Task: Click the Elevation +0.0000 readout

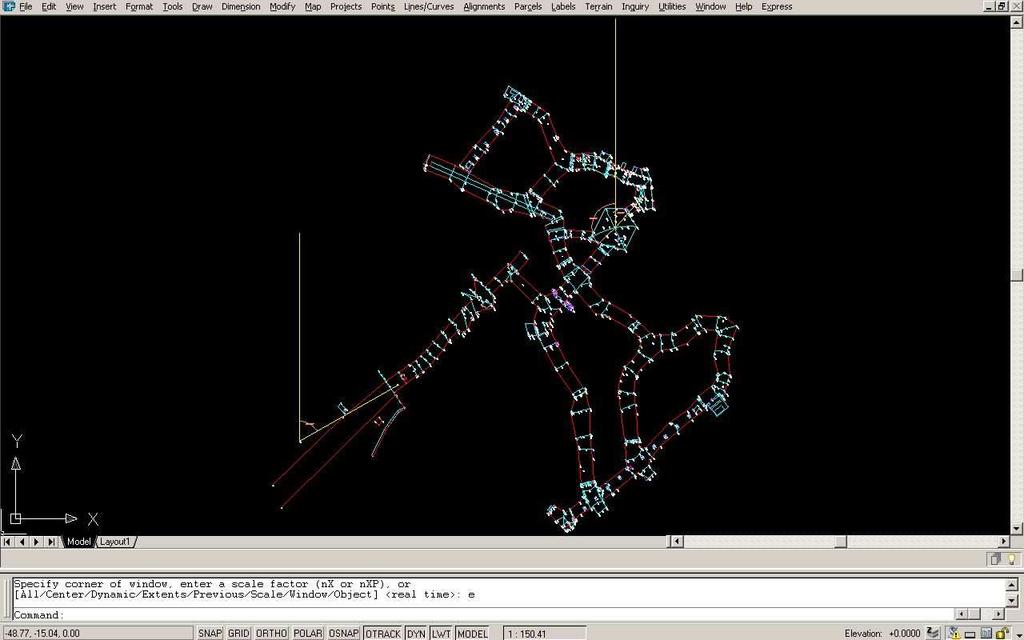Action: pyautogui.click(x=882, y=633)
